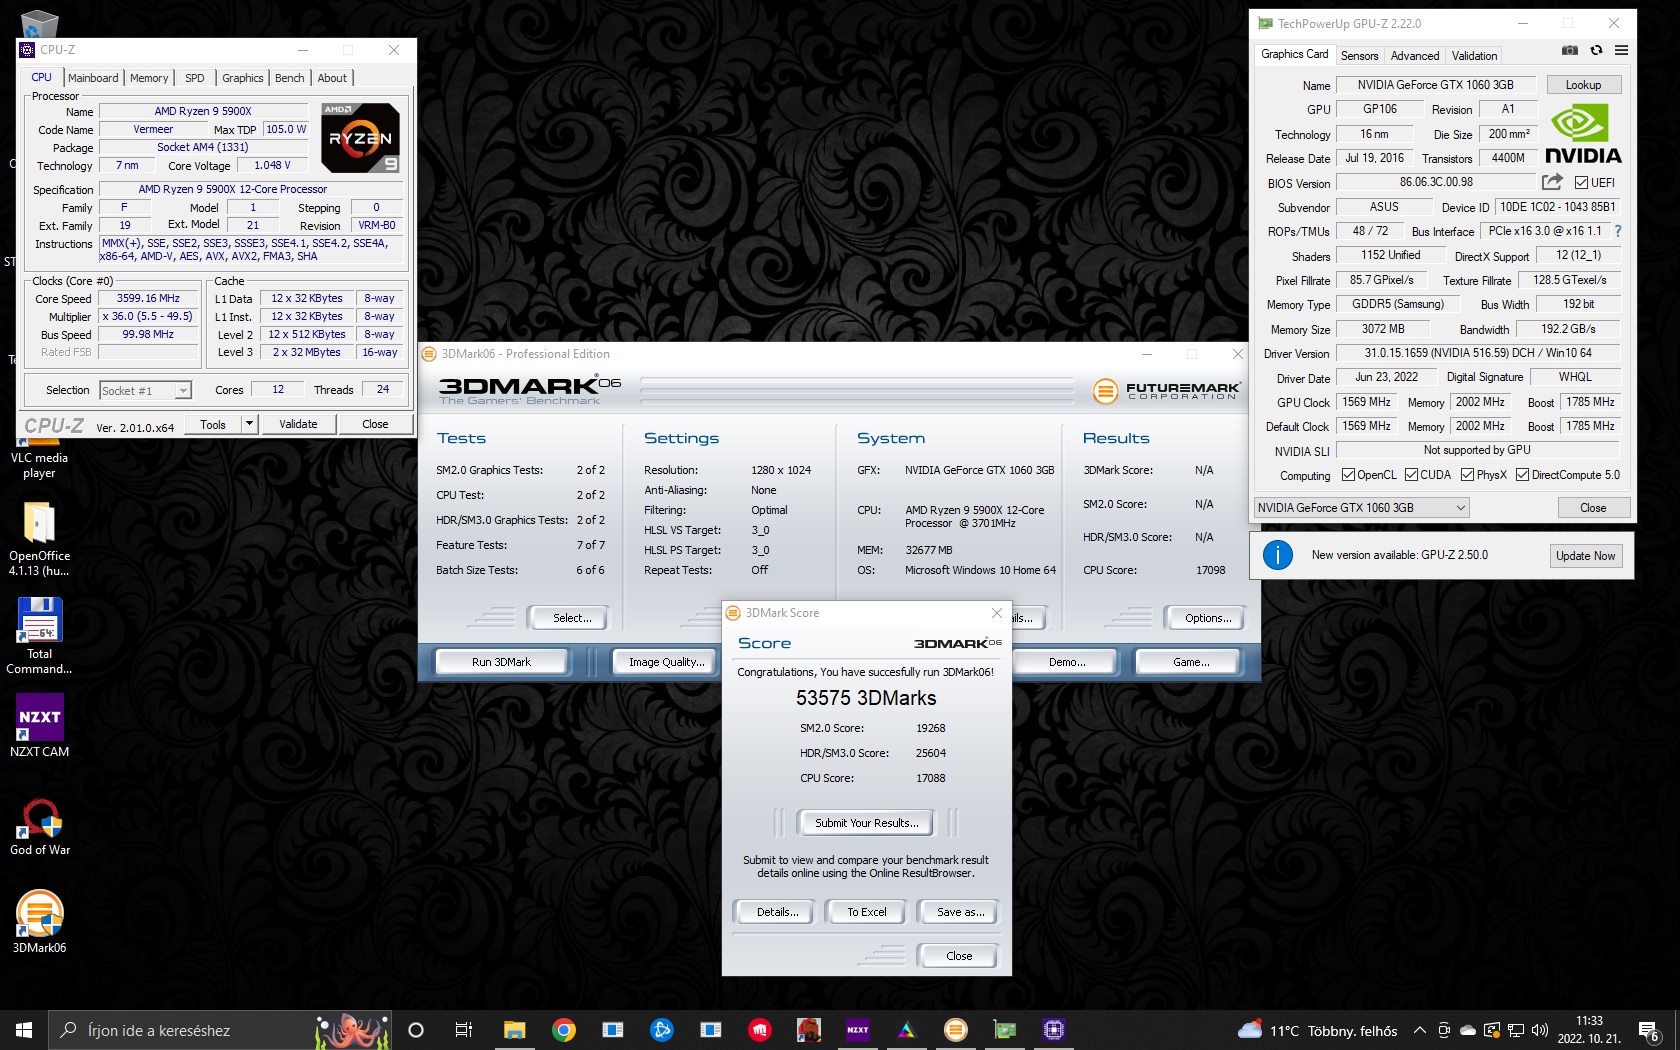1680x1050 pixels.
Task: Click the Options... button under Results
Action: tap(1208, 618)
